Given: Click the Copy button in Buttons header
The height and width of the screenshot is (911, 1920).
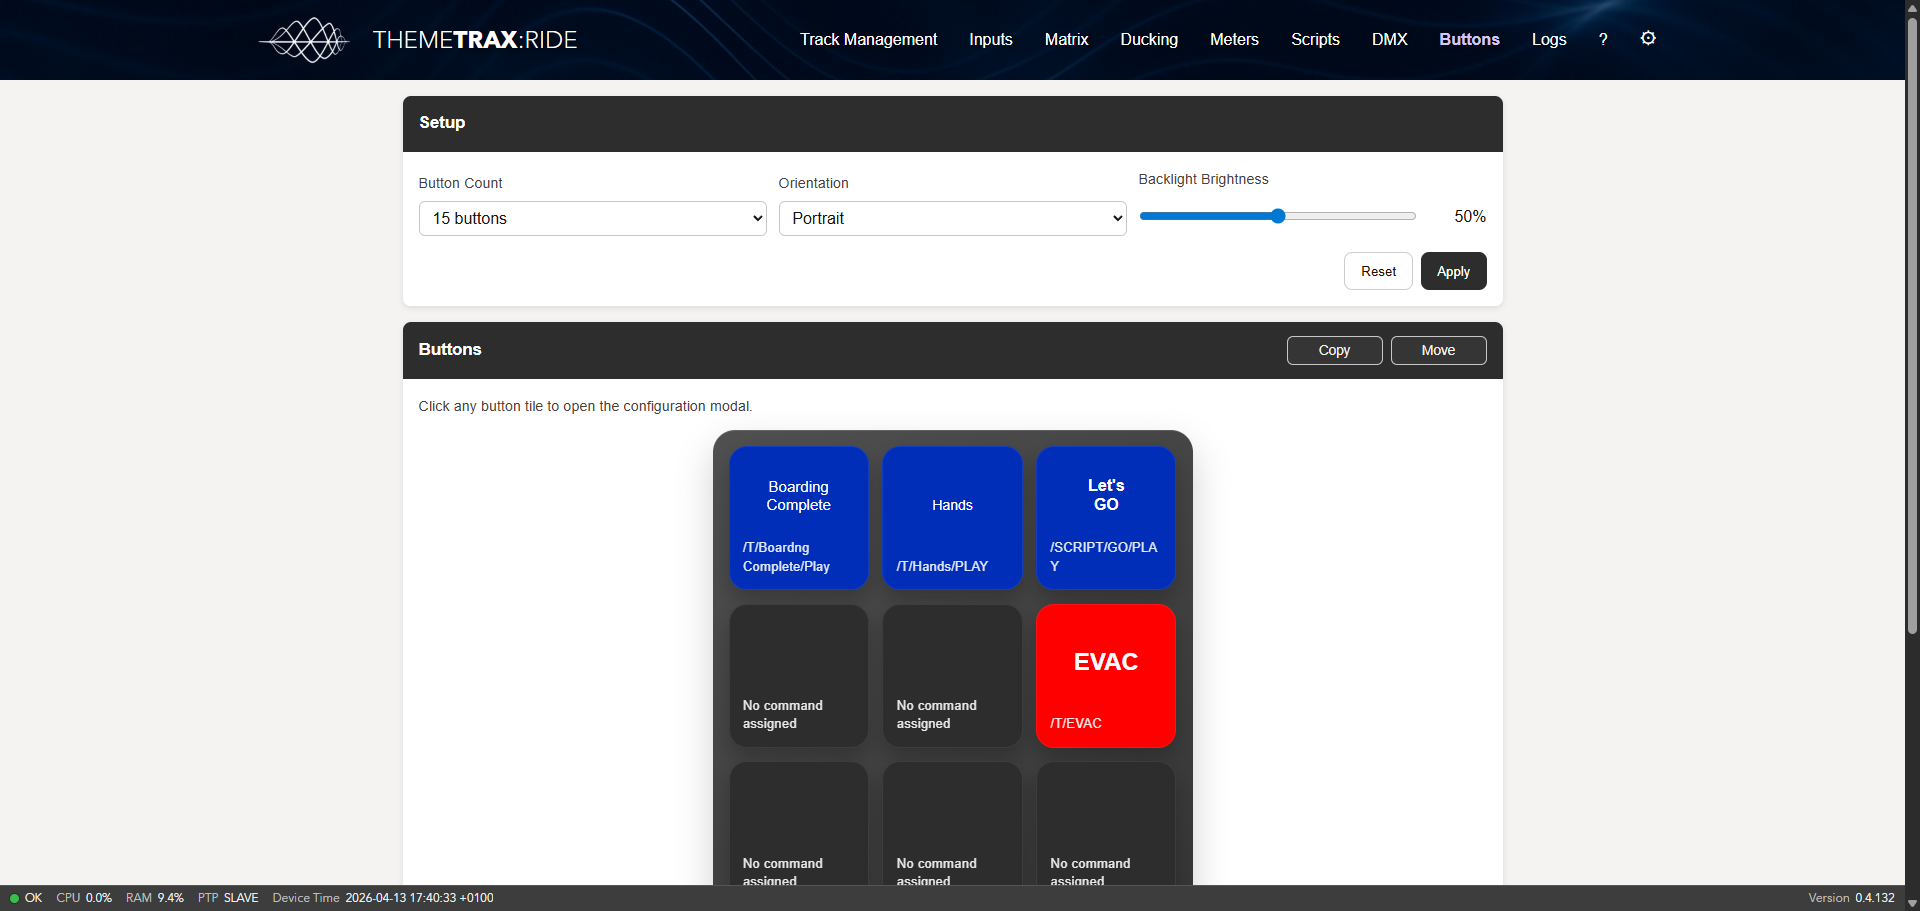Looking at the screenshot, I should click(x=1333, y=351).
